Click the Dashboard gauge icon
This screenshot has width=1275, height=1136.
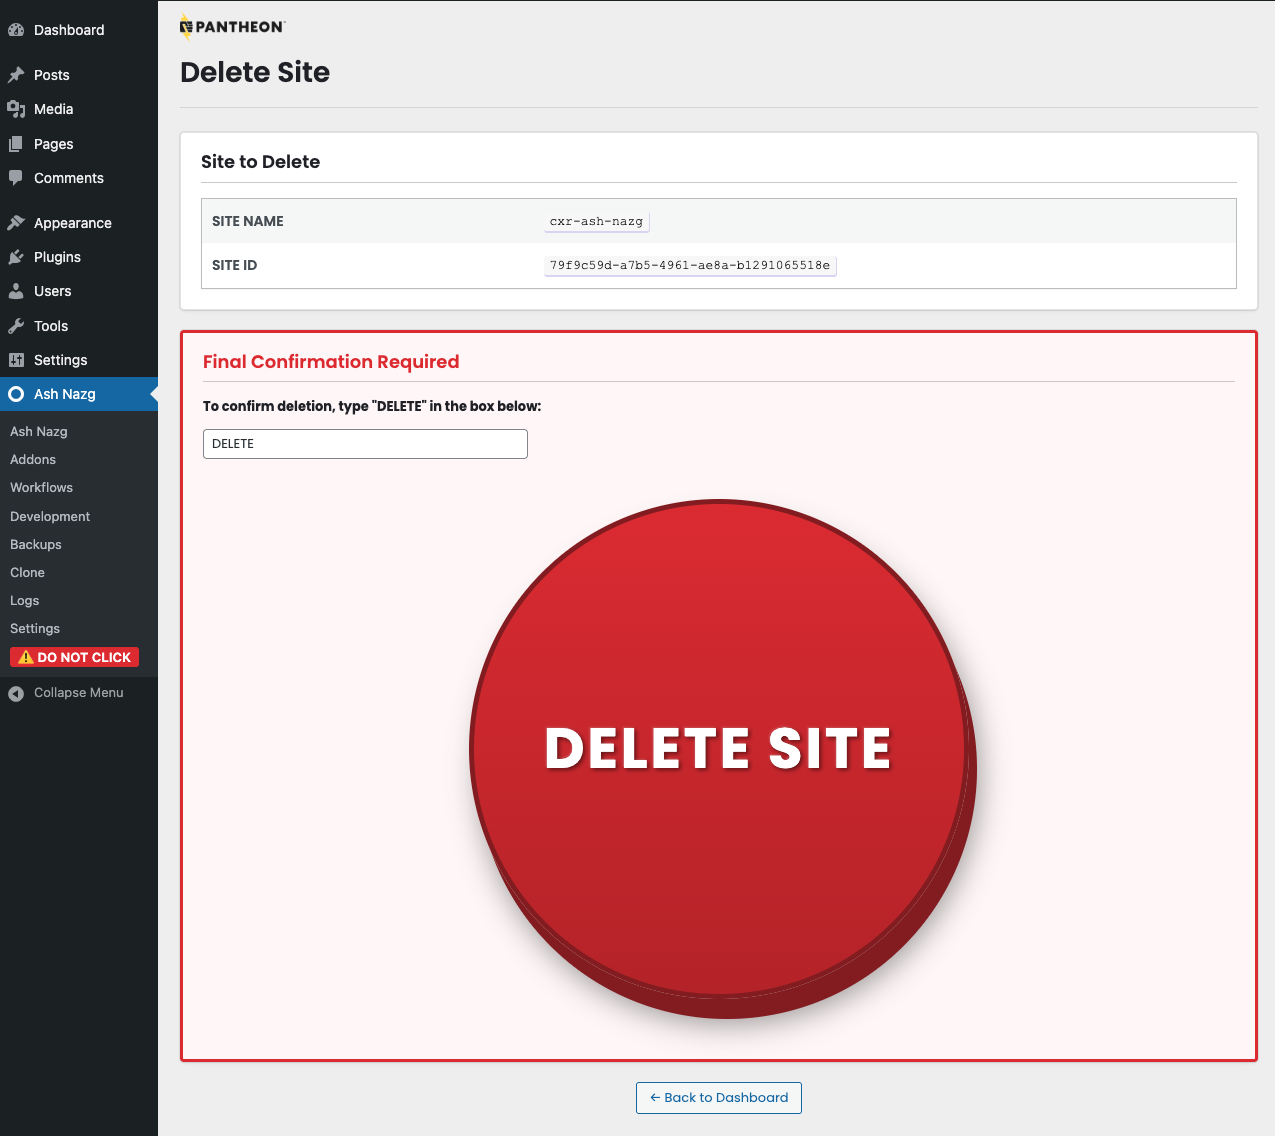(x=16, y=30)
